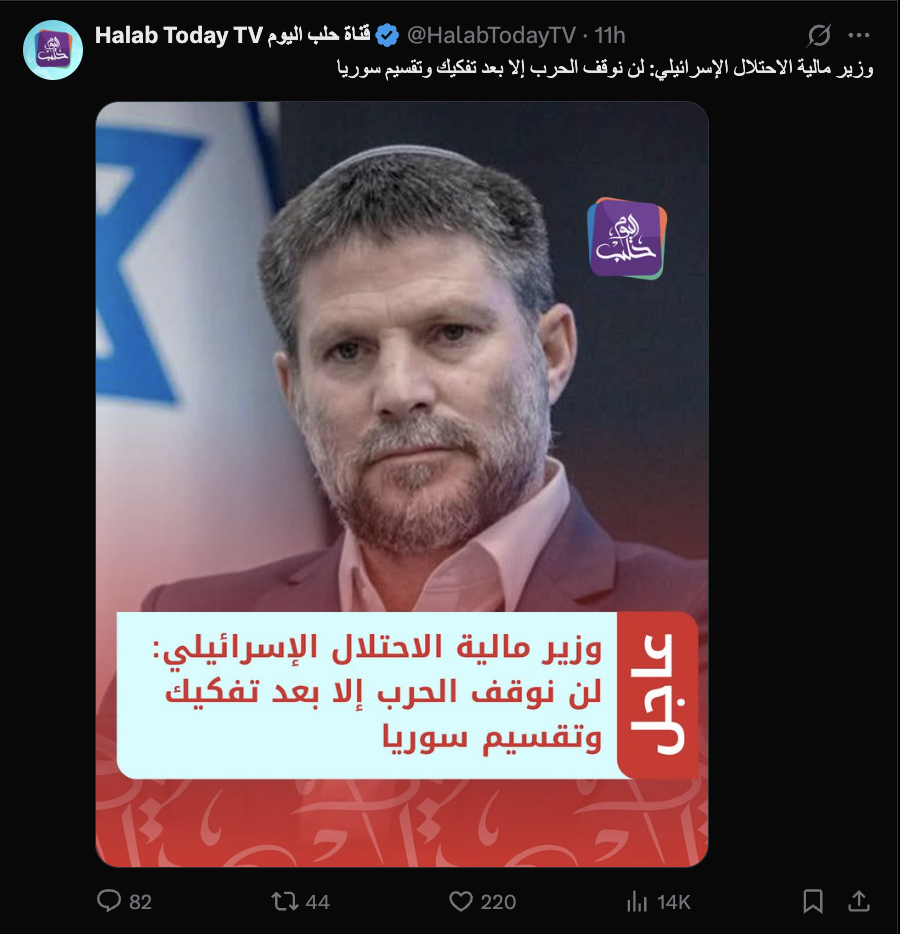Open the reply comment icon
Screen dimensions: 900x934
coord(108,901)
